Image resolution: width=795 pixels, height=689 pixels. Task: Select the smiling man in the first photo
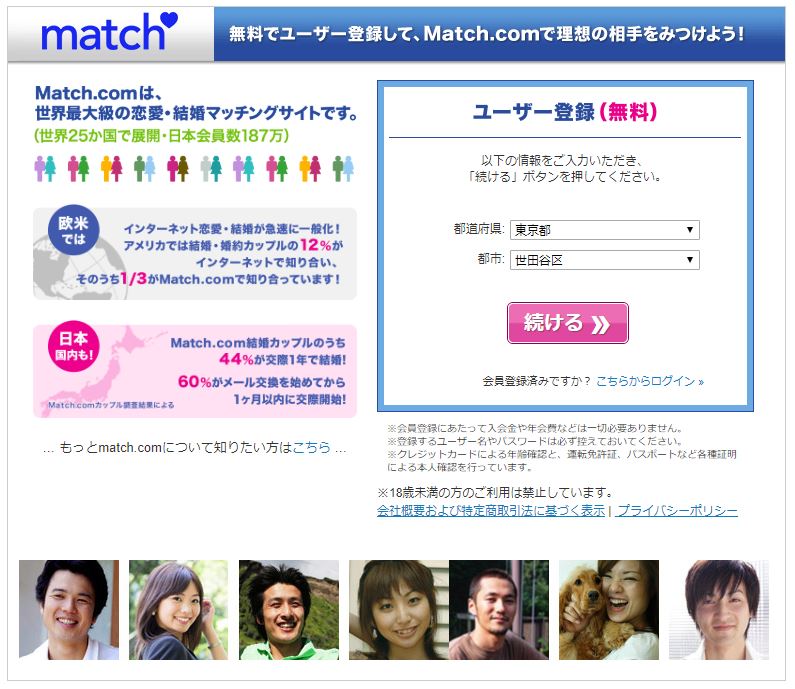[69, 609]
